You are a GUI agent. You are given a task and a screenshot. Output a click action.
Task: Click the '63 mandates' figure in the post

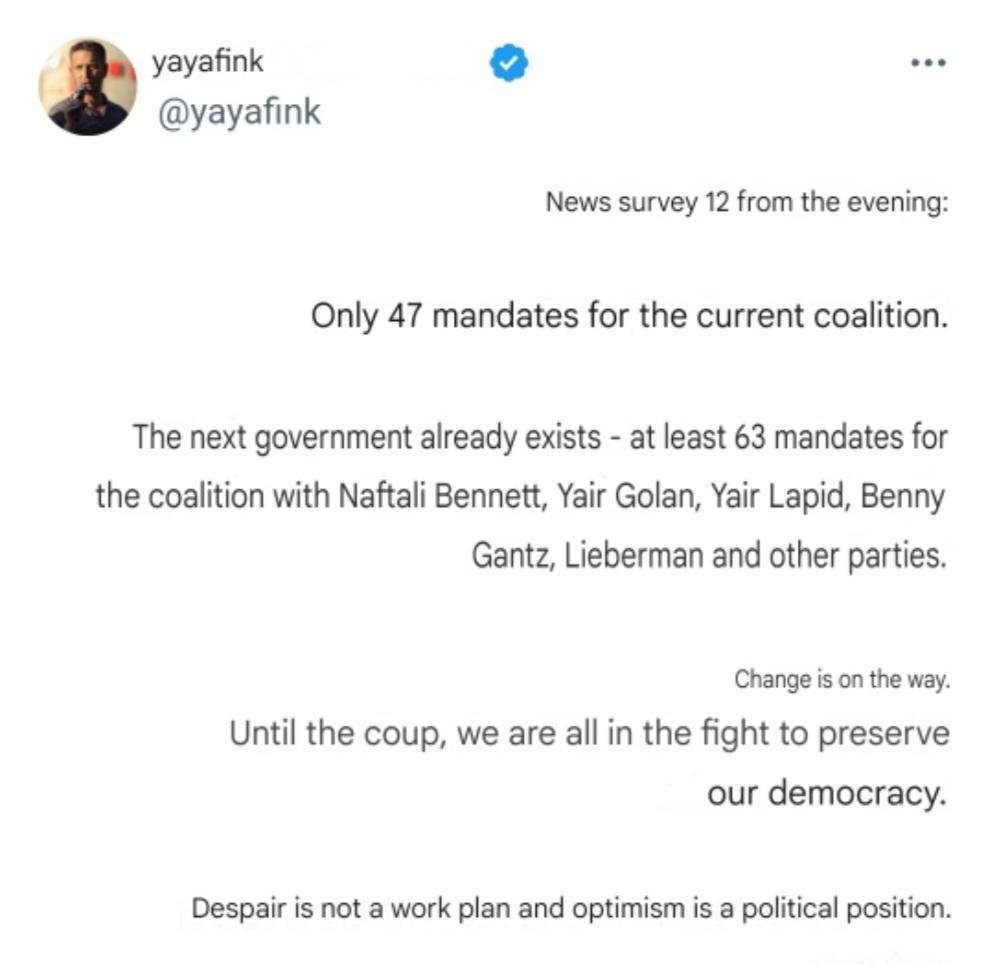(819, 437)
